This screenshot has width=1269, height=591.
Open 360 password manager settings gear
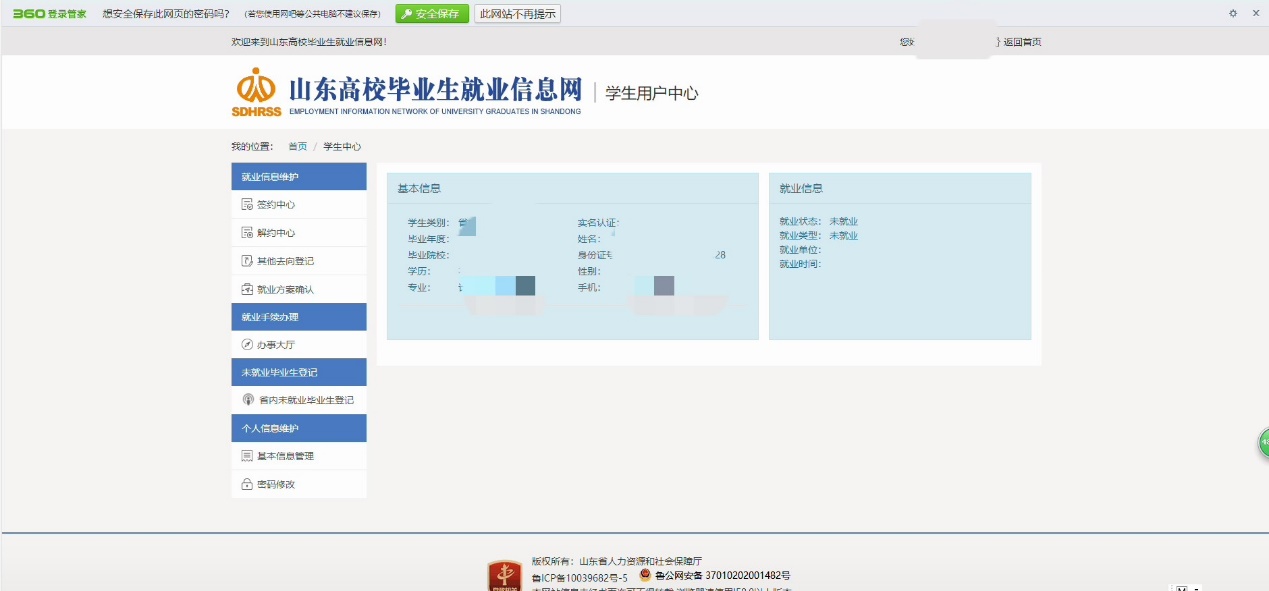click(1233, 13)
